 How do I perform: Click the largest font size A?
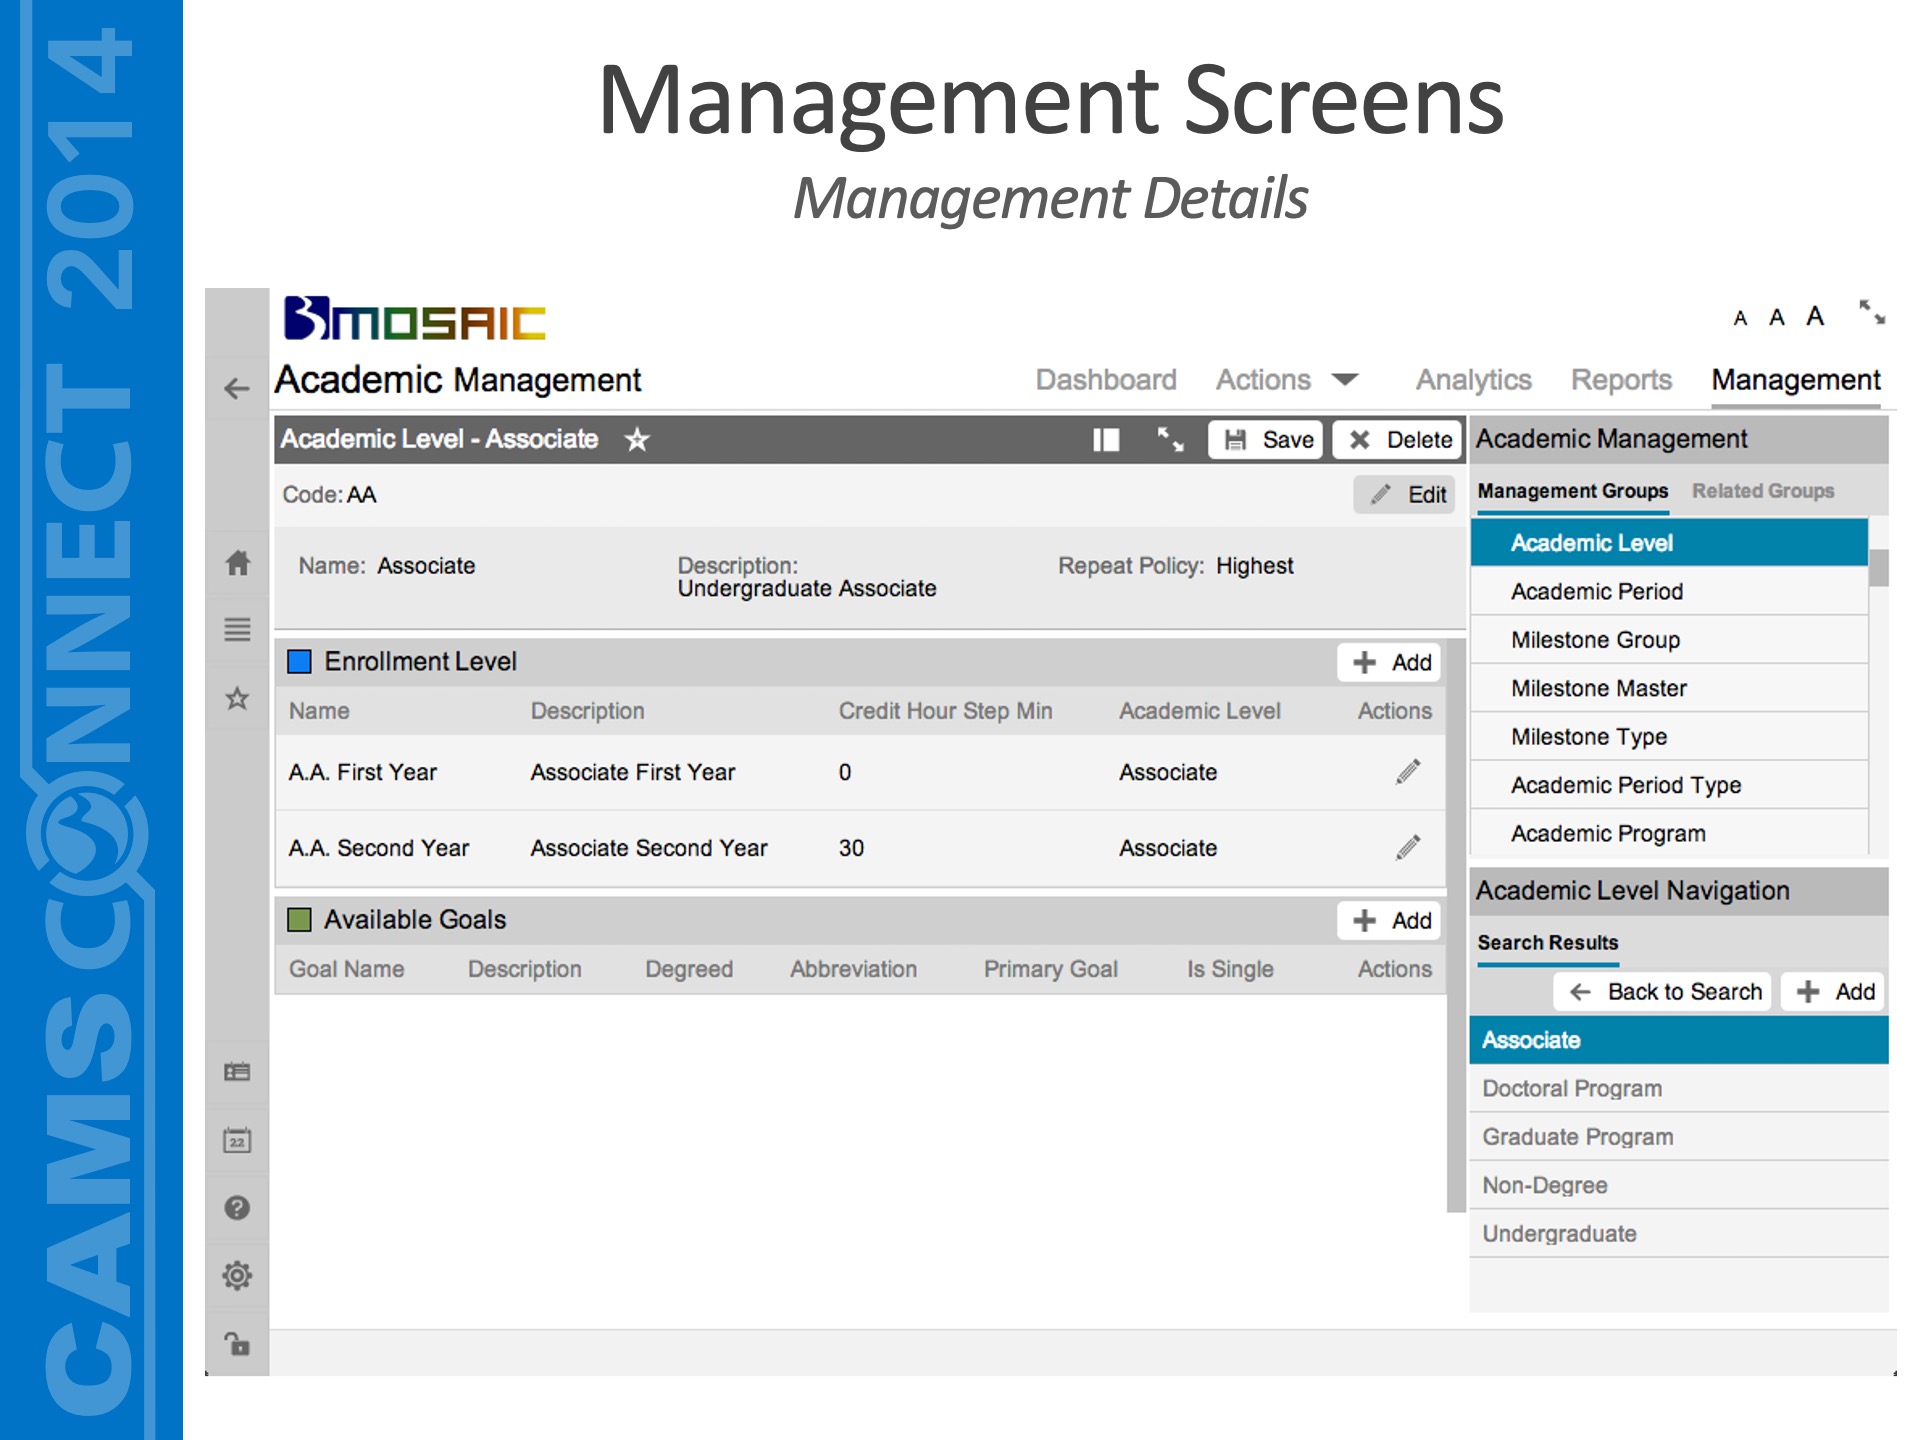[x=1815, y=317]
